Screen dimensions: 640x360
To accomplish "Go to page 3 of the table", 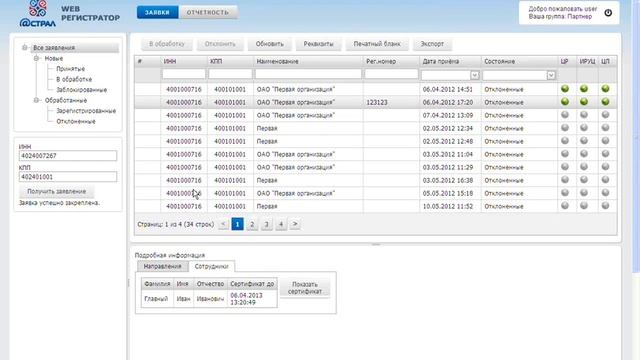I will pyautogui.click(x=267, y=224).
